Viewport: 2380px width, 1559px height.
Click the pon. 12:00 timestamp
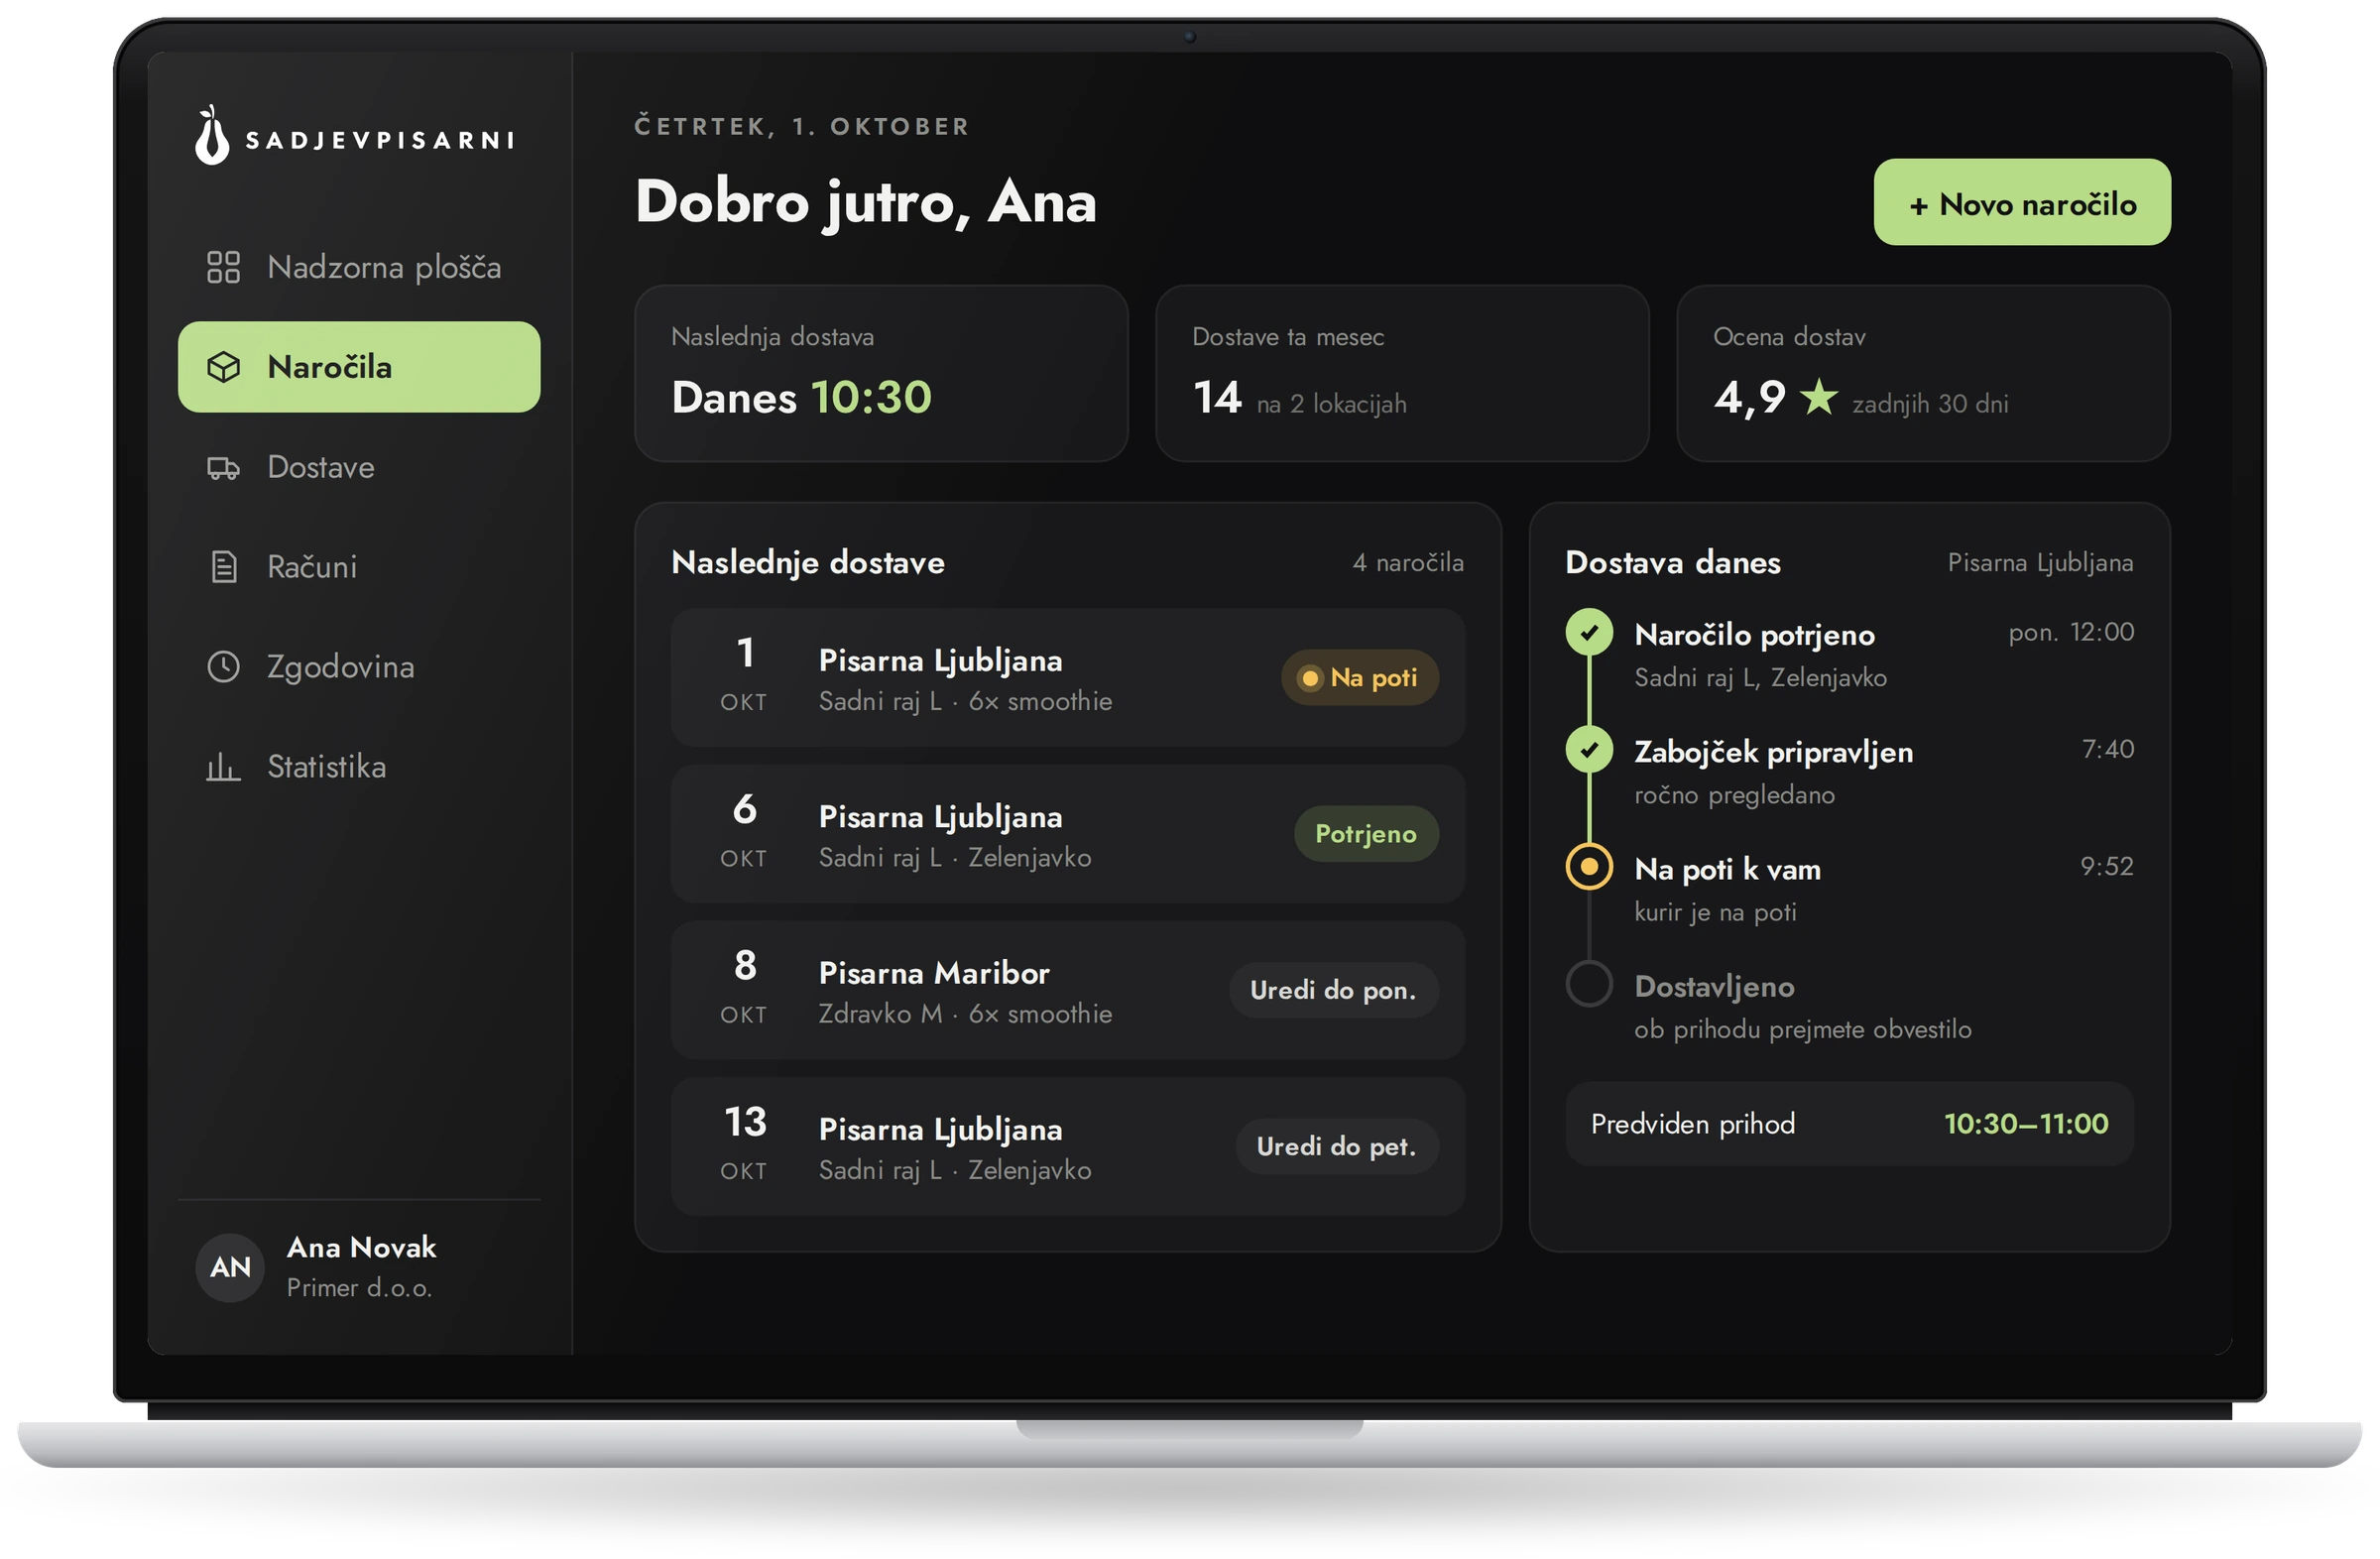click(x=2071, y=632)
